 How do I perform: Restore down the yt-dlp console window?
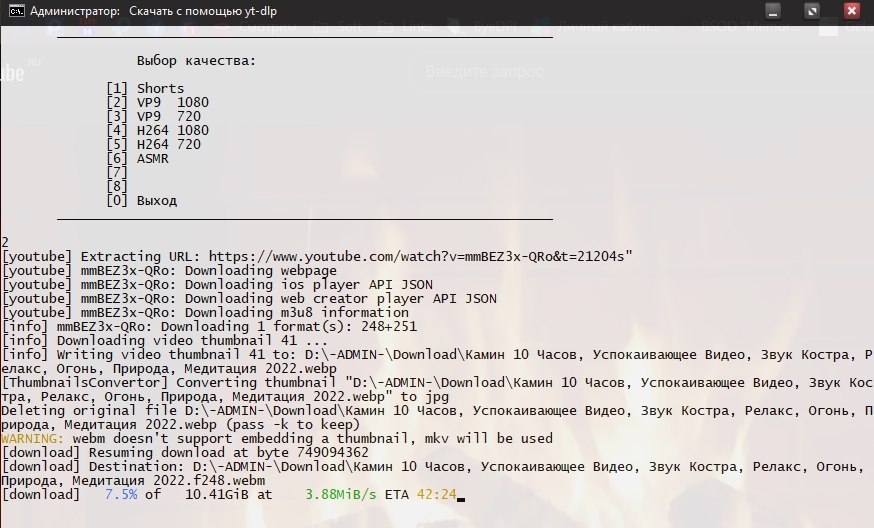click(812, 11)
